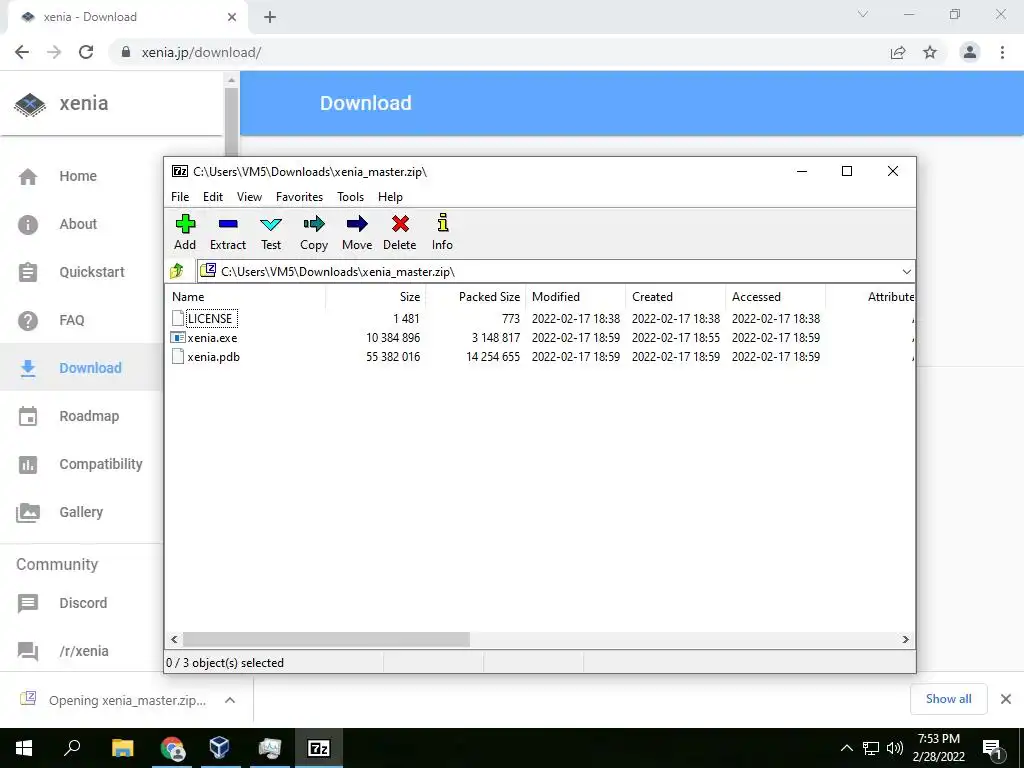The image size is (1024, 768).
Task: Click the LICENSE file icon
Action: [x=178, y=318]
